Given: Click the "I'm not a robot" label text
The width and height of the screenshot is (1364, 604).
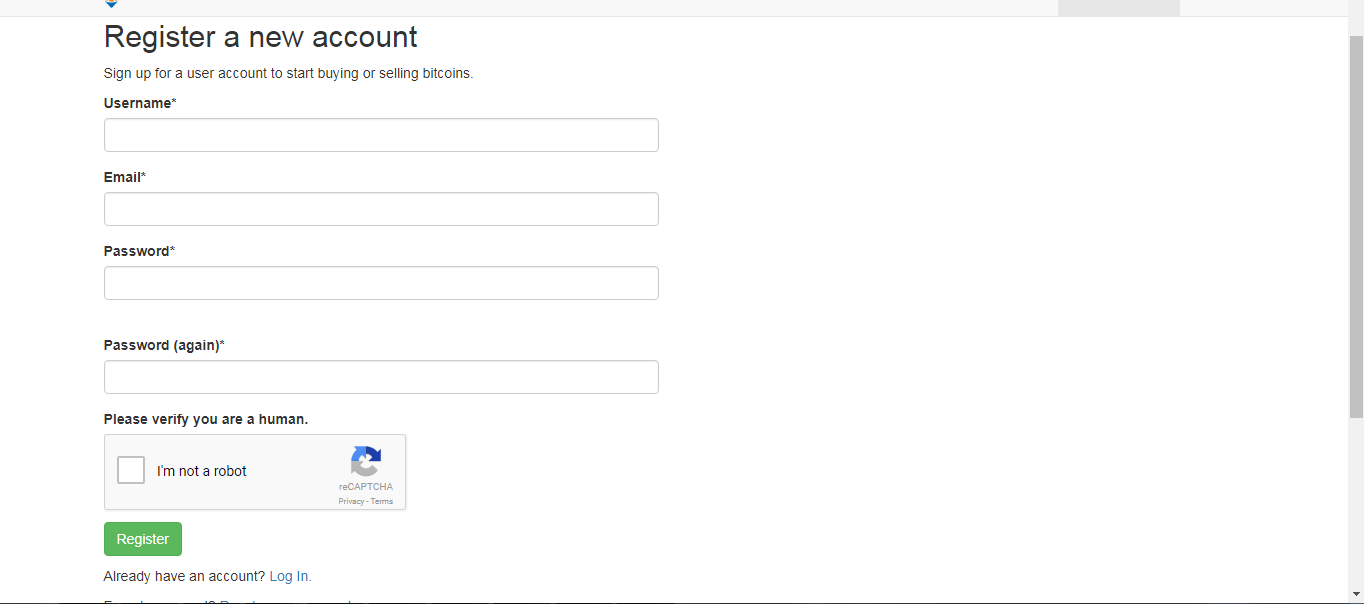Looking at the screenshot, I should (x=202, y=471).
